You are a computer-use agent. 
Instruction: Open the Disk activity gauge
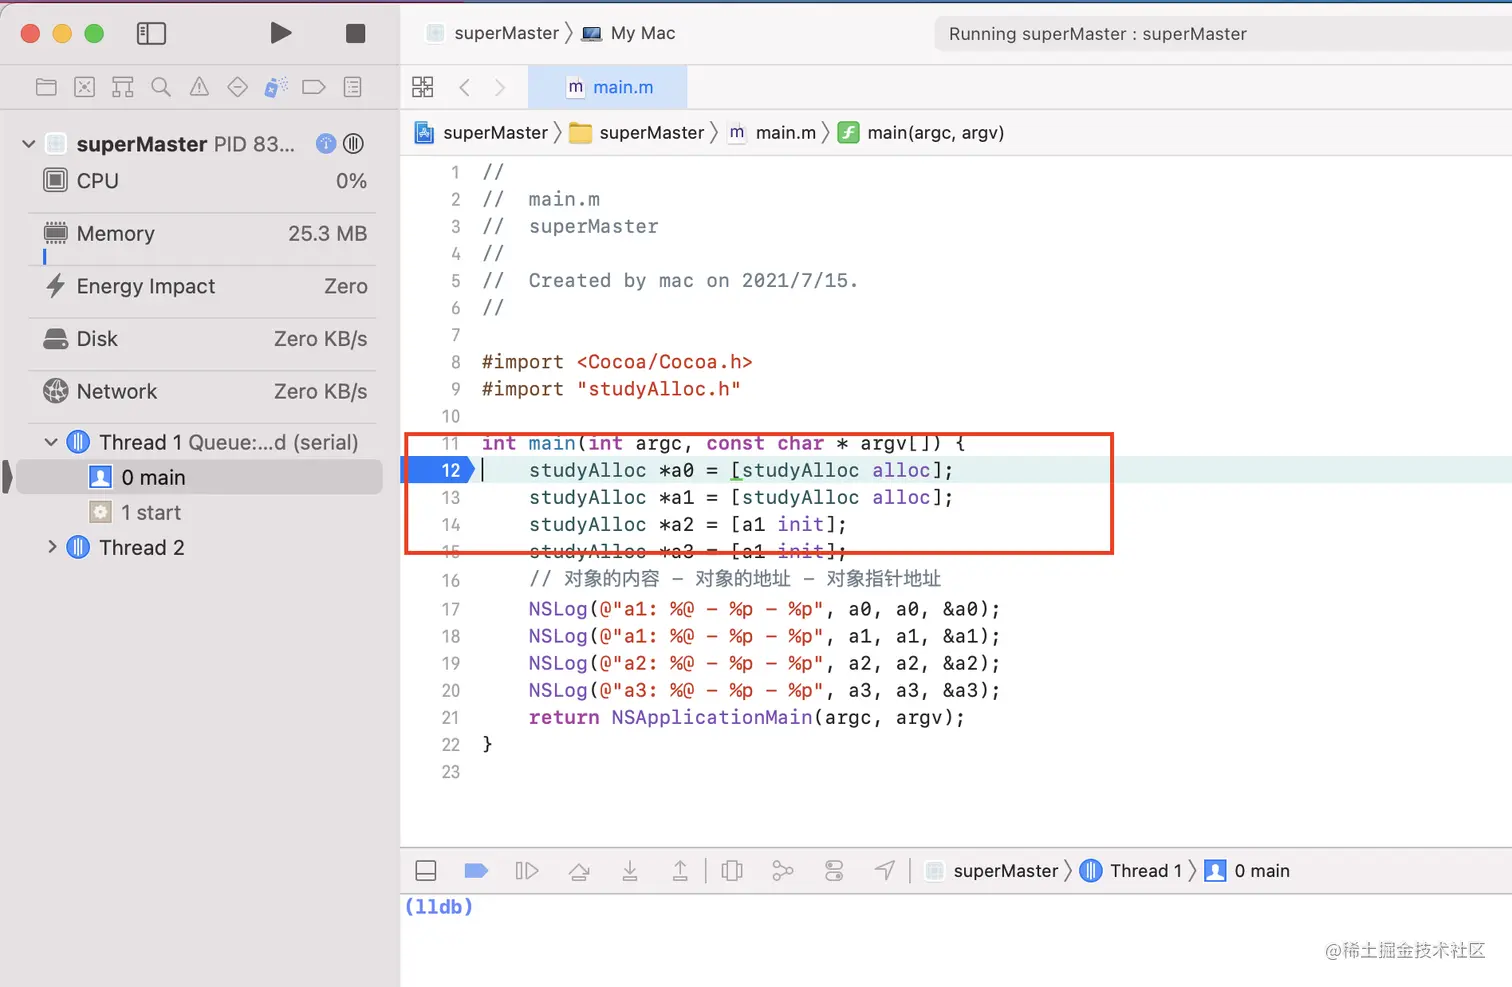pos(205,339)
